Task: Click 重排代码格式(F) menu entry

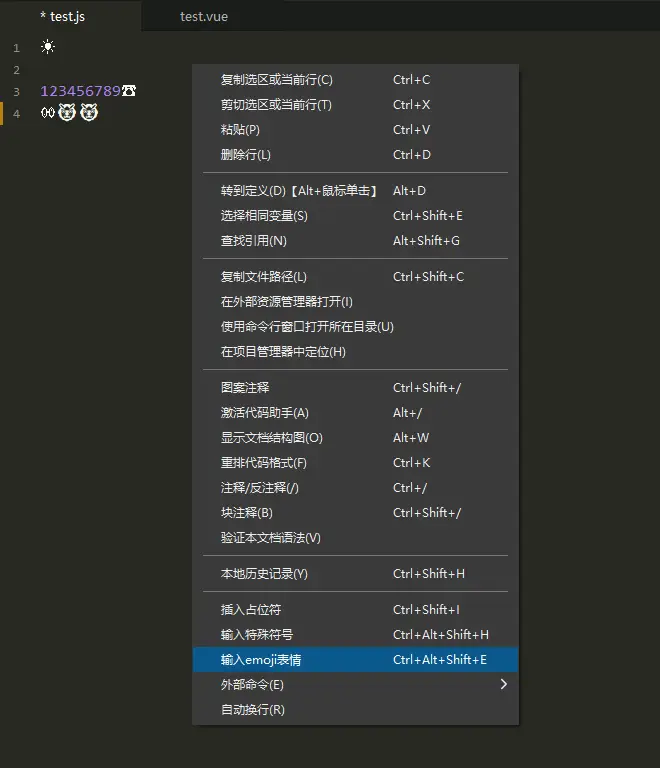Action: [264, 463]
